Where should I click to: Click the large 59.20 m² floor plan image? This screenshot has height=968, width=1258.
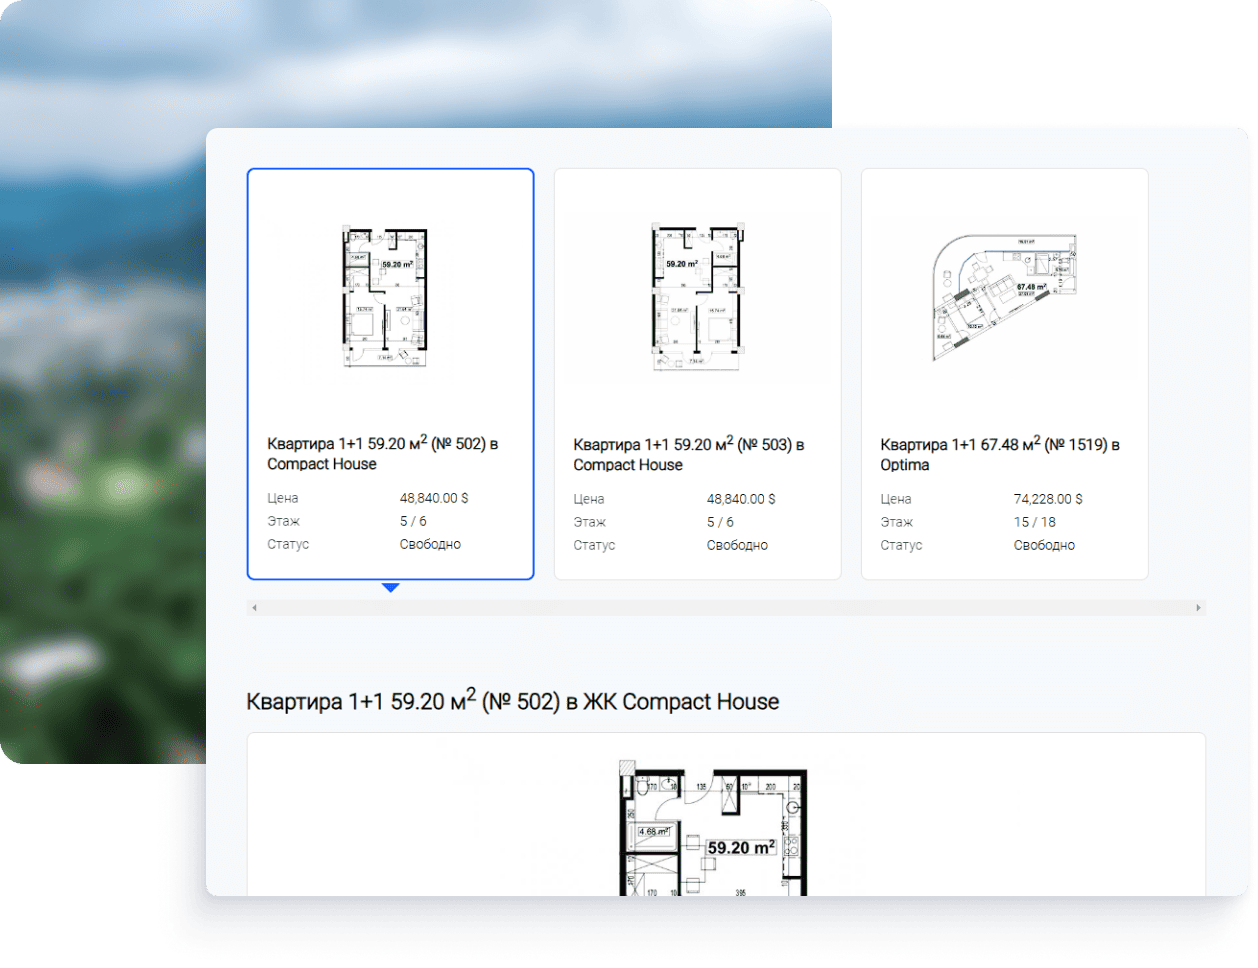712,828
